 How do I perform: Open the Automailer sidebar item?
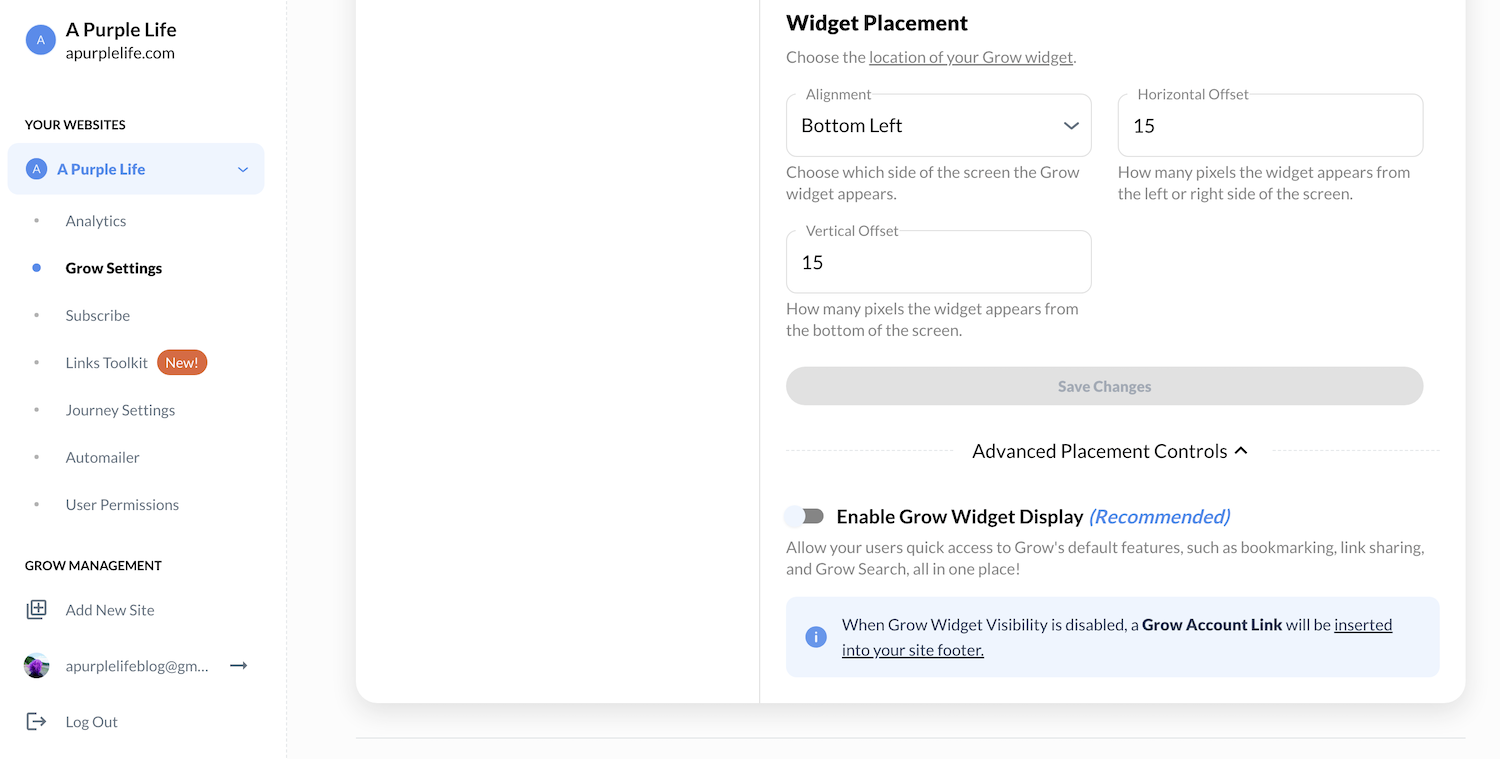(102, 457)
